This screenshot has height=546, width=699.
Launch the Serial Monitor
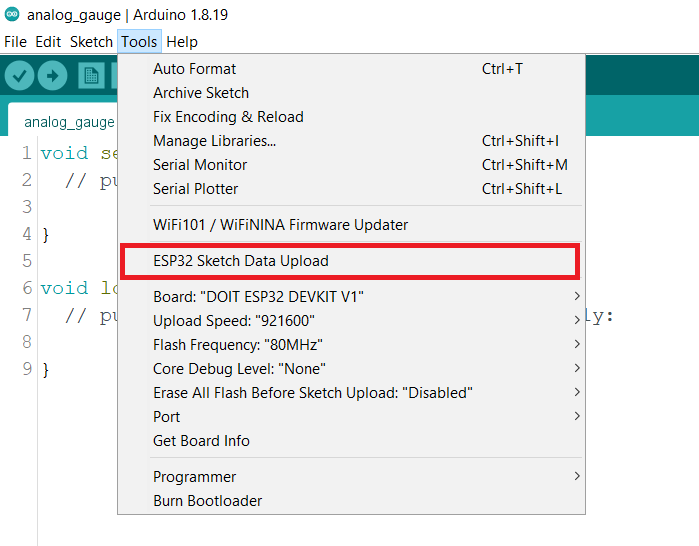tap(200, 165)
